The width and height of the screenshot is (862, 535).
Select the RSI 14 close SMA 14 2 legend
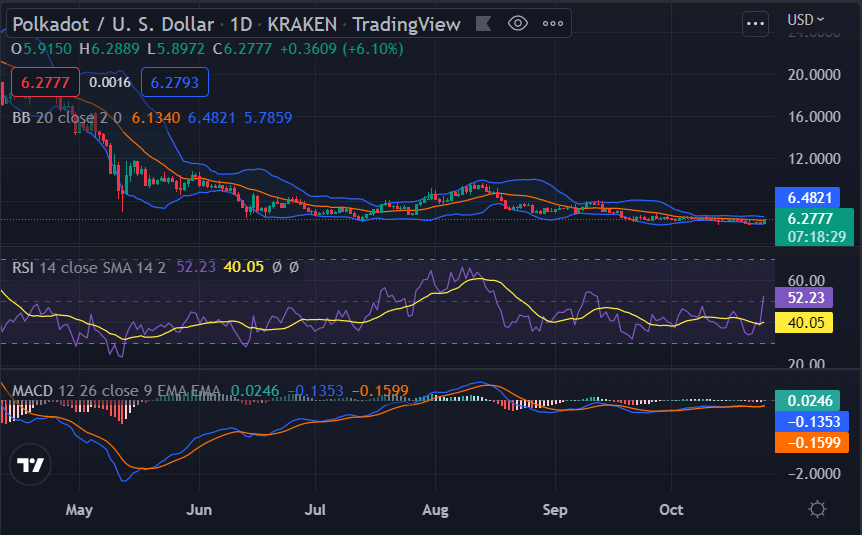89,268
